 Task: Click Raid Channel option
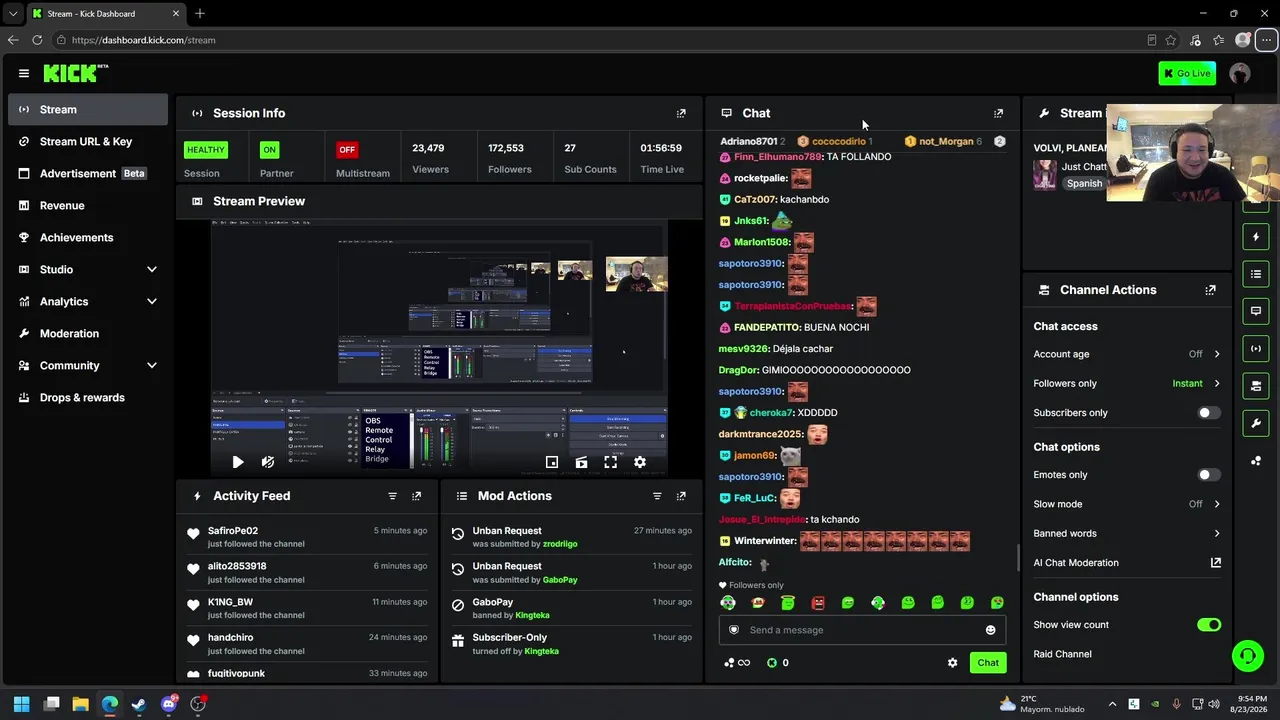(1062, 654)
